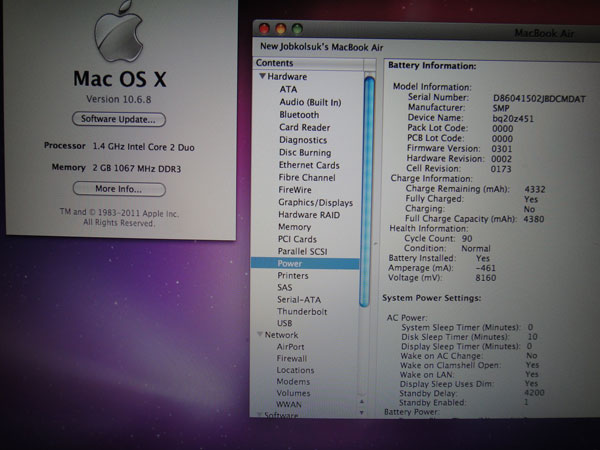This screenshot has width=600, height=450.
Task: Toggle the Software section disclosure triangle
Action: coord(260,413)
